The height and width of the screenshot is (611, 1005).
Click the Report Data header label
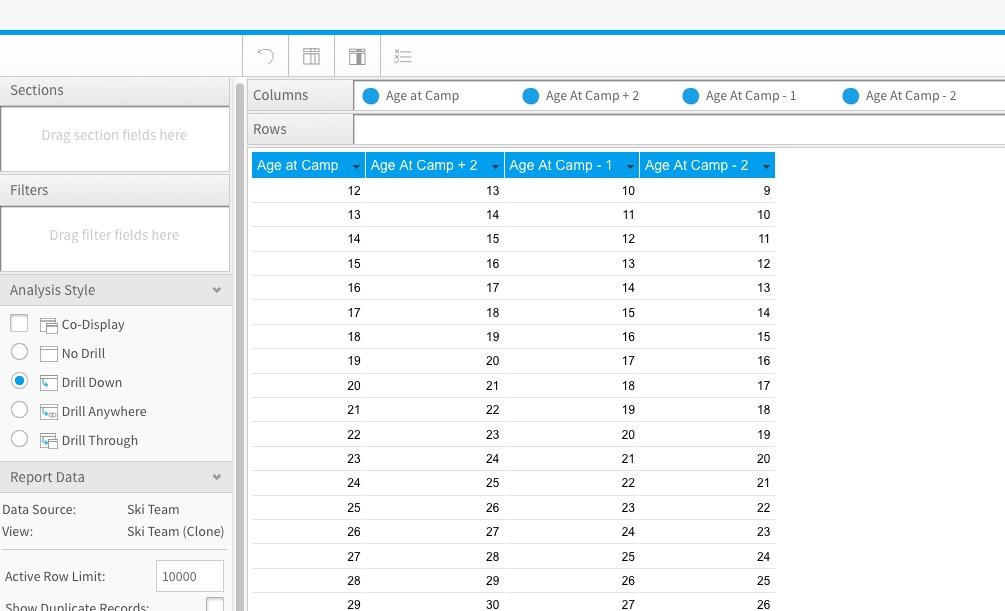[x=47, y=478]
